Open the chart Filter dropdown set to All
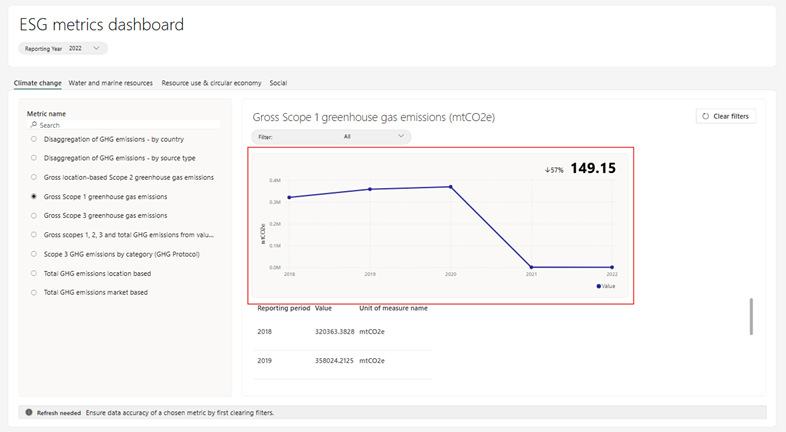The width and height of the screenshot is (786, 432). [331, 136]
